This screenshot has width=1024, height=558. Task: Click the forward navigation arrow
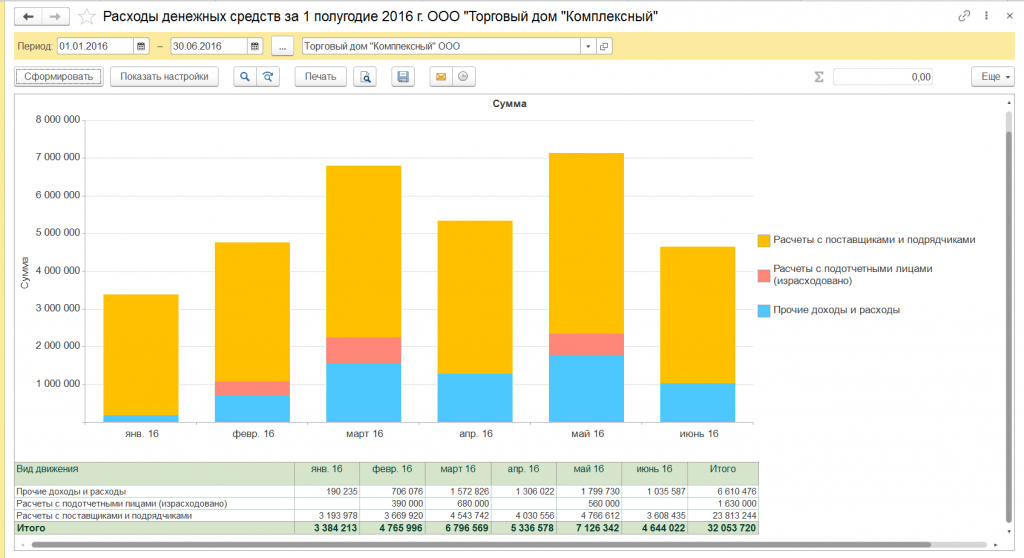point(56,17)
